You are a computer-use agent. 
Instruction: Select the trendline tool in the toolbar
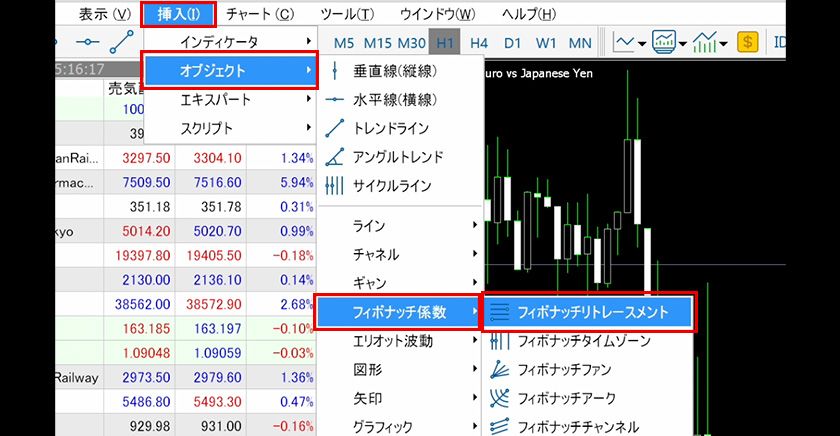tap(122, 43)
